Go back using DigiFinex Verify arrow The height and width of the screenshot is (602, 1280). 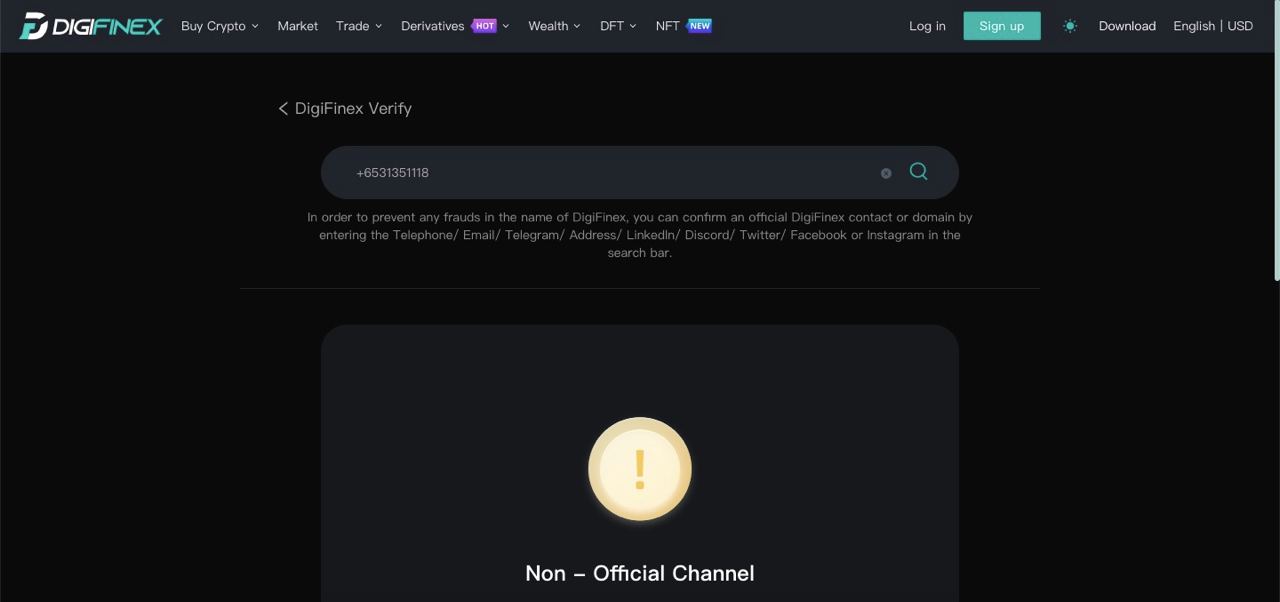(283, 108)
